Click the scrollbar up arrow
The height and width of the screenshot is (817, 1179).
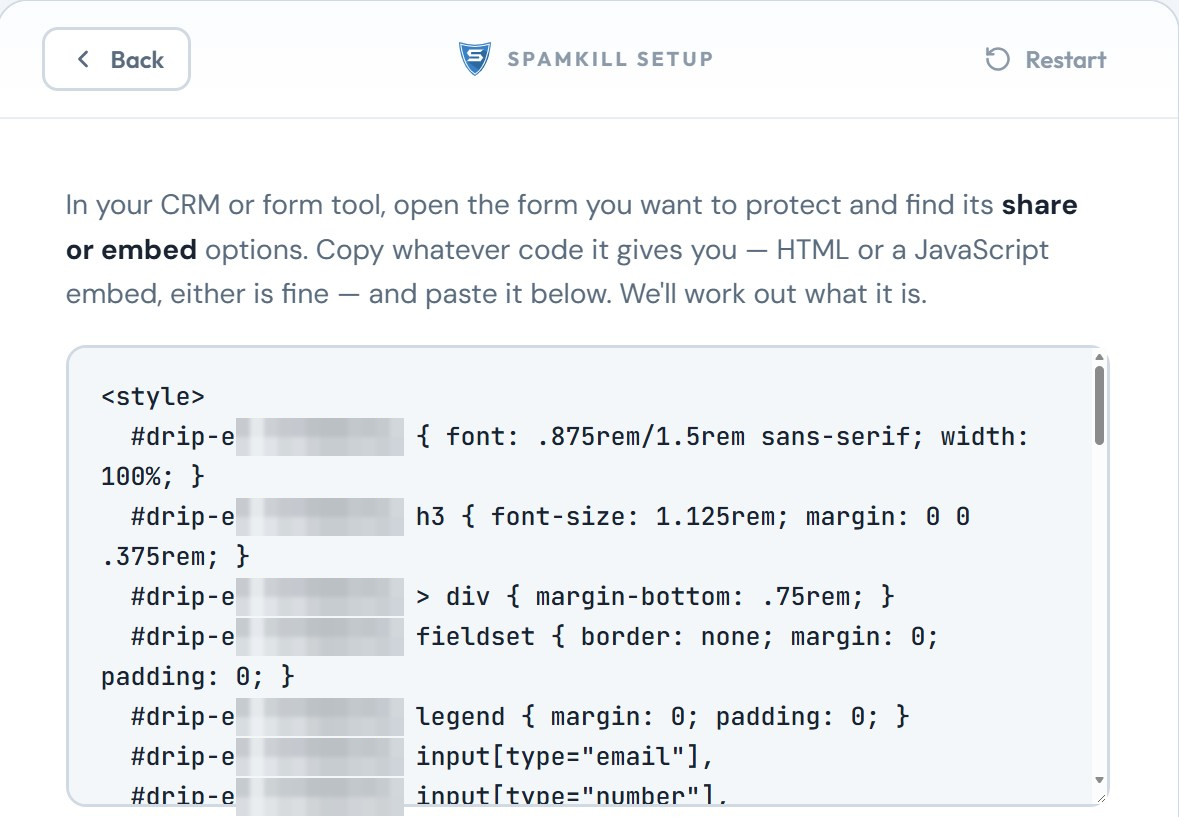1099,358
